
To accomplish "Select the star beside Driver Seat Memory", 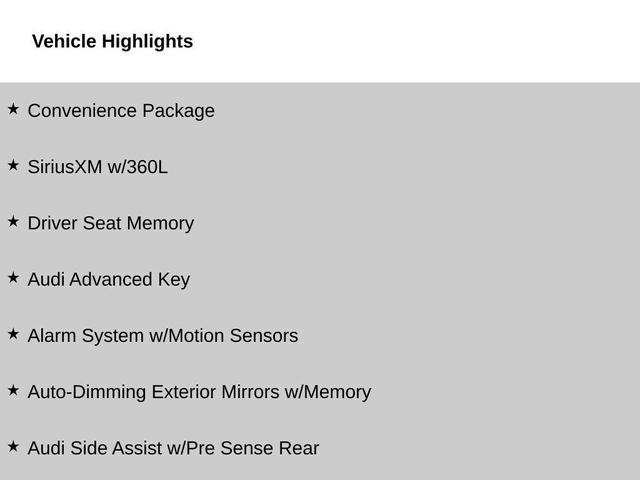I will click(13, 221).
